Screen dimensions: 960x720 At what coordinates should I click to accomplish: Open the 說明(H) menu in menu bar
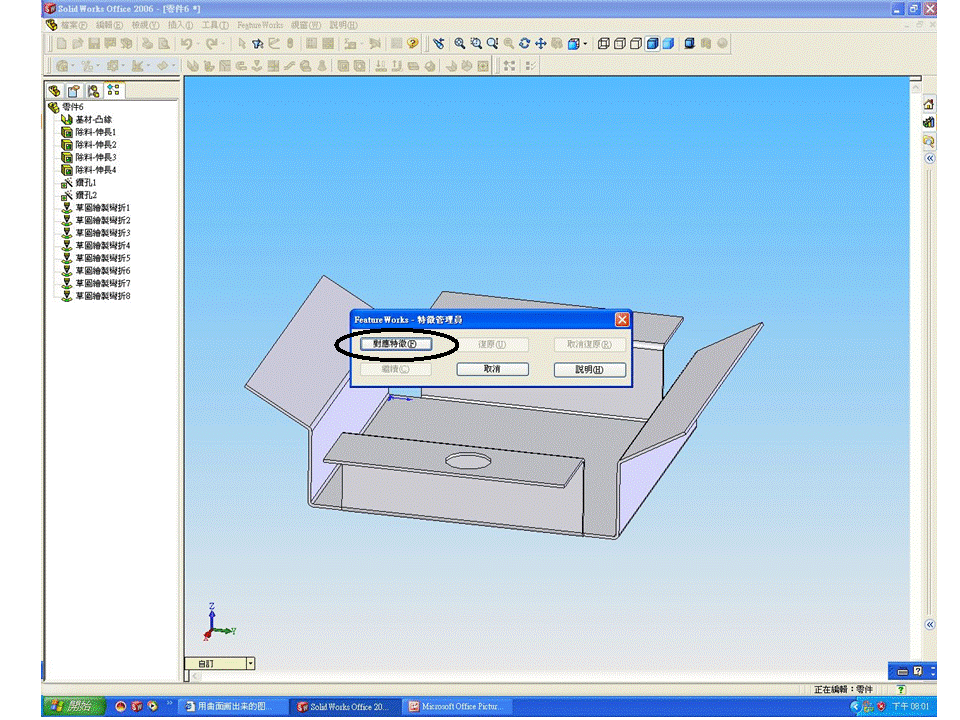pyautogui.click(x=343, y=25)
